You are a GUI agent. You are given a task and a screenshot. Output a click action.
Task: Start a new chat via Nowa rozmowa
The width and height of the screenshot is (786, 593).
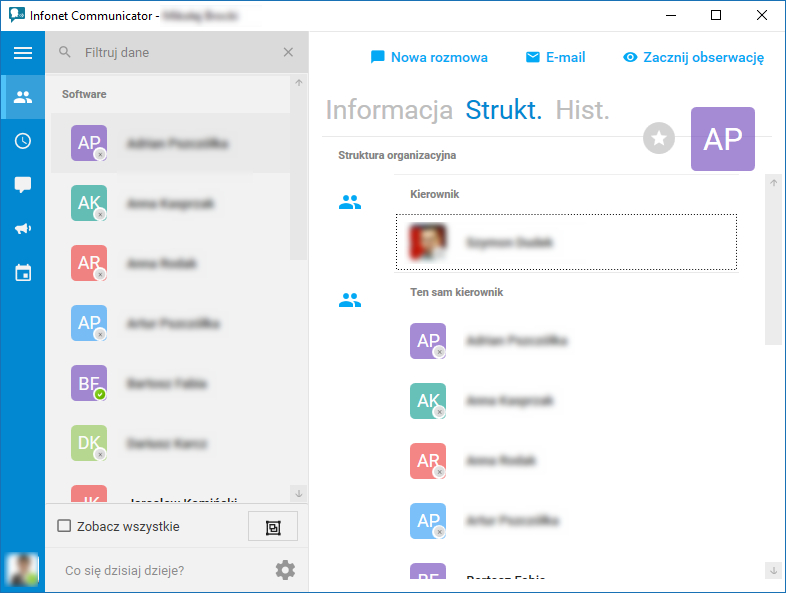pyautogui.click(x=429, y=57)
